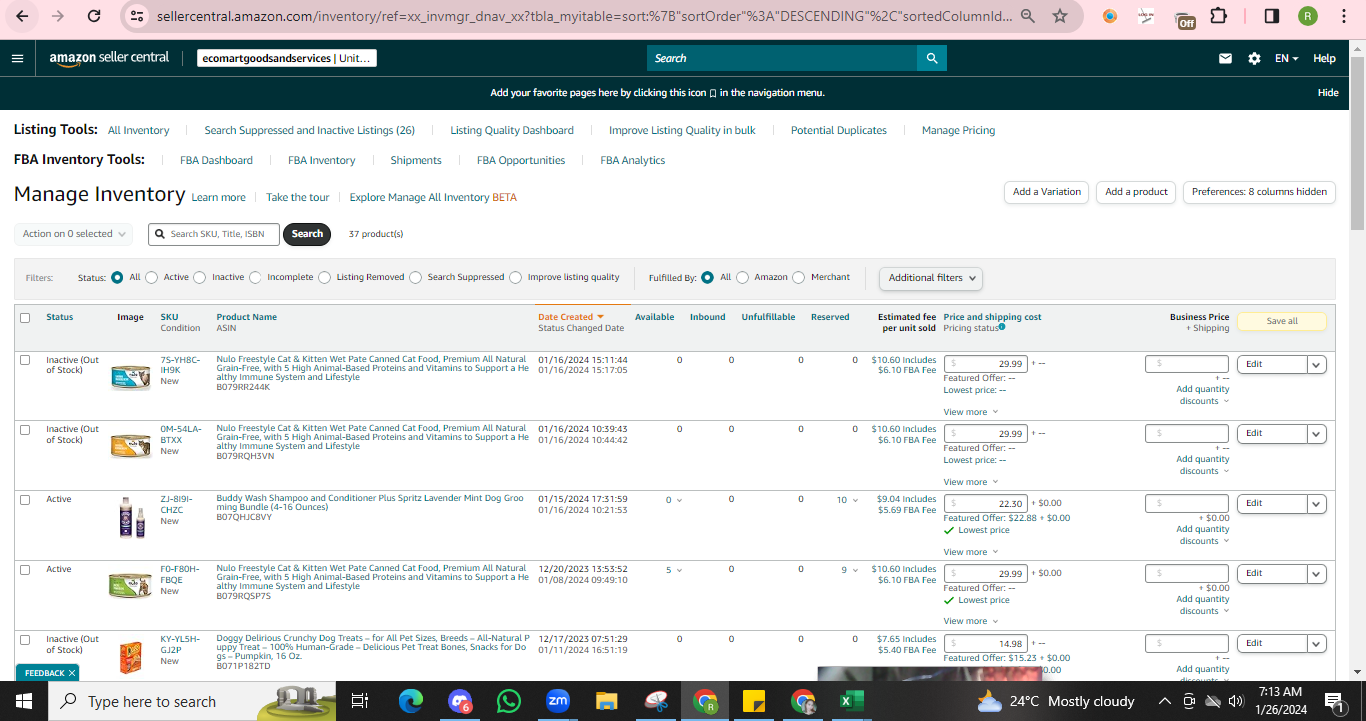Open the hamburger navigation menu
Viewport: 1366px width, 721px height.
click(x=17, y=58)
